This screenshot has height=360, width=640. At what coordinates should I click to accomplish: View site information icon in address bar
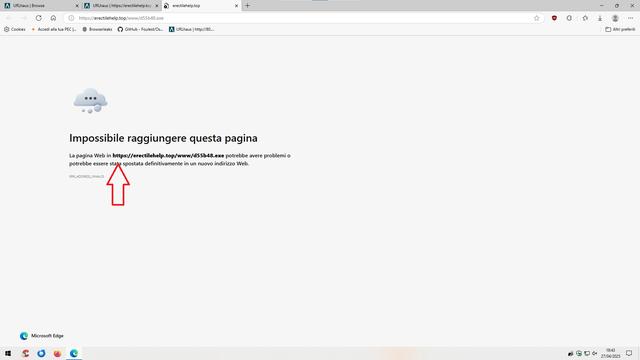pyautogui.click(x=71, y=18)
